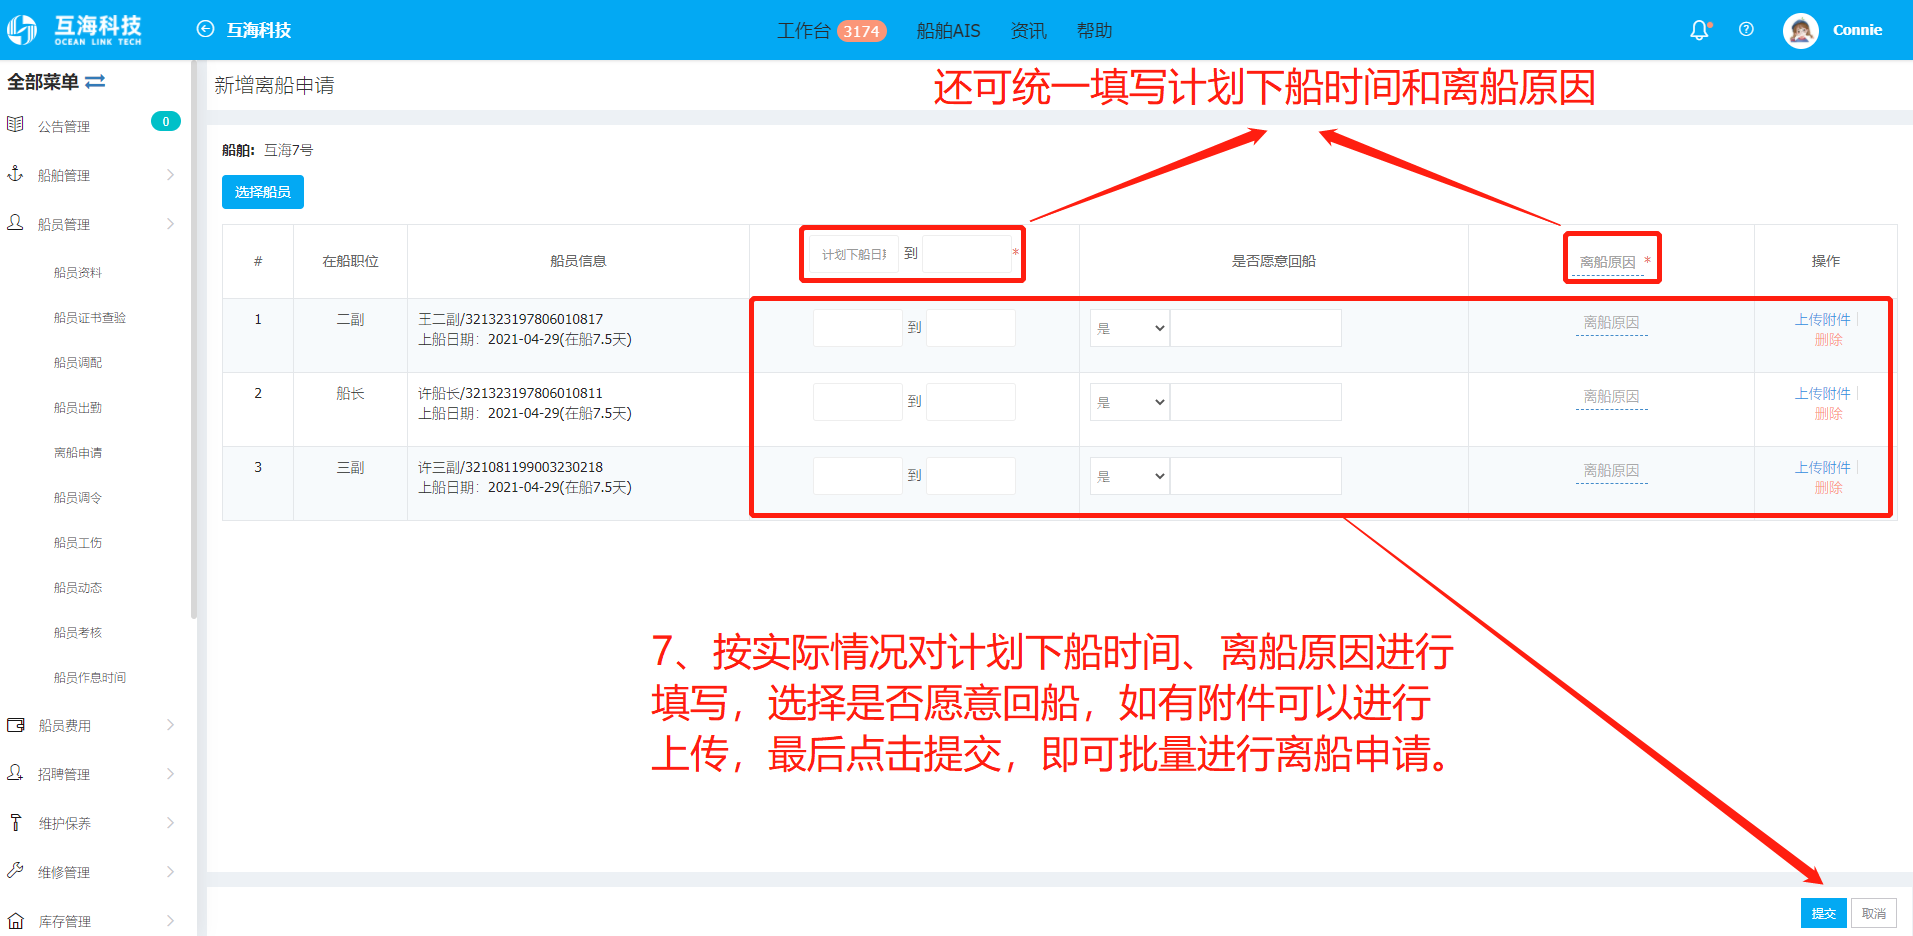Click the 公告管理 count badge

(166, 121)
